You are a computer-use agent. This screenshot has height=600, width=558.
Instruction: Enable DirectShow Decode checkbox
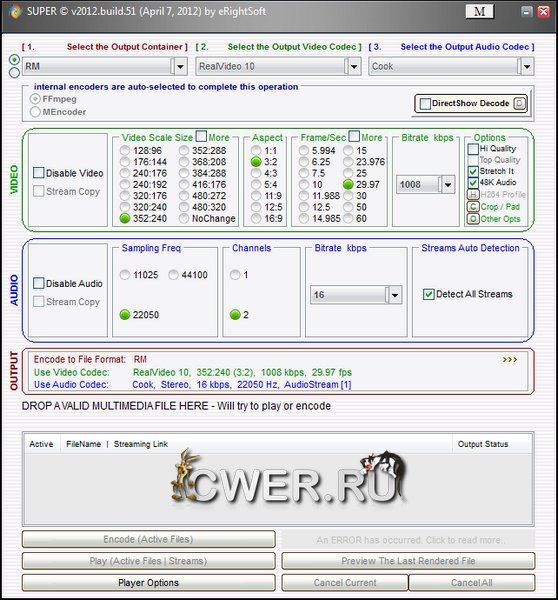[x=425, y=104]
